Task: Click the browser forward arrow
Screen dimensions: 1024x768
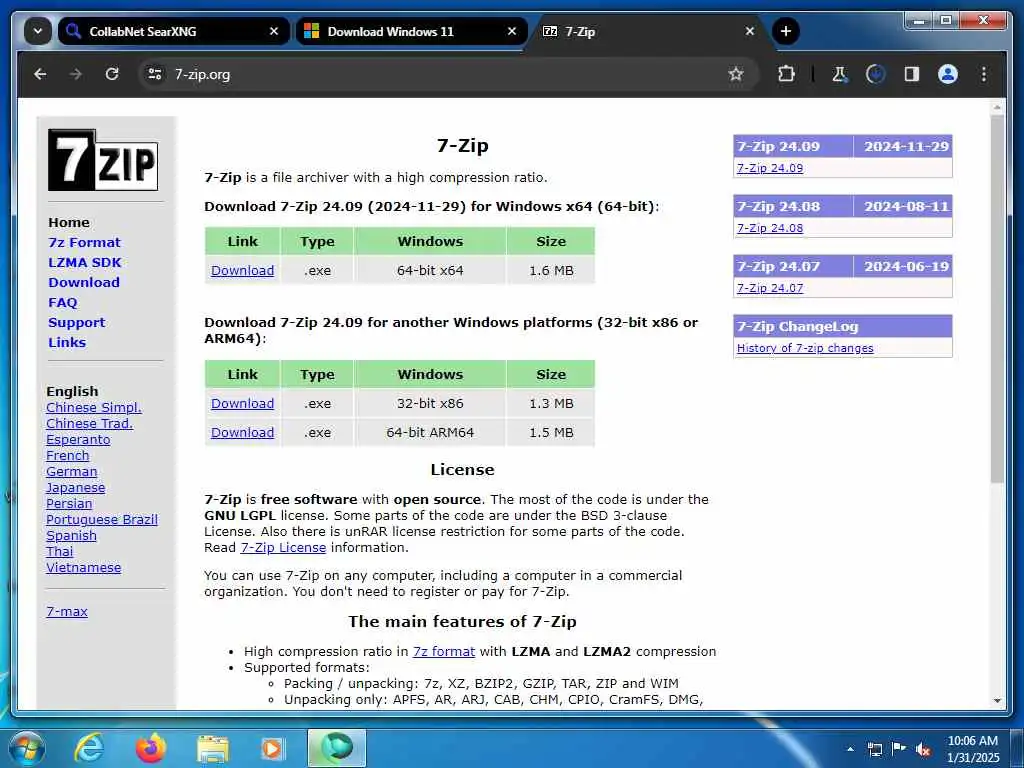Action: coord(76,74)
